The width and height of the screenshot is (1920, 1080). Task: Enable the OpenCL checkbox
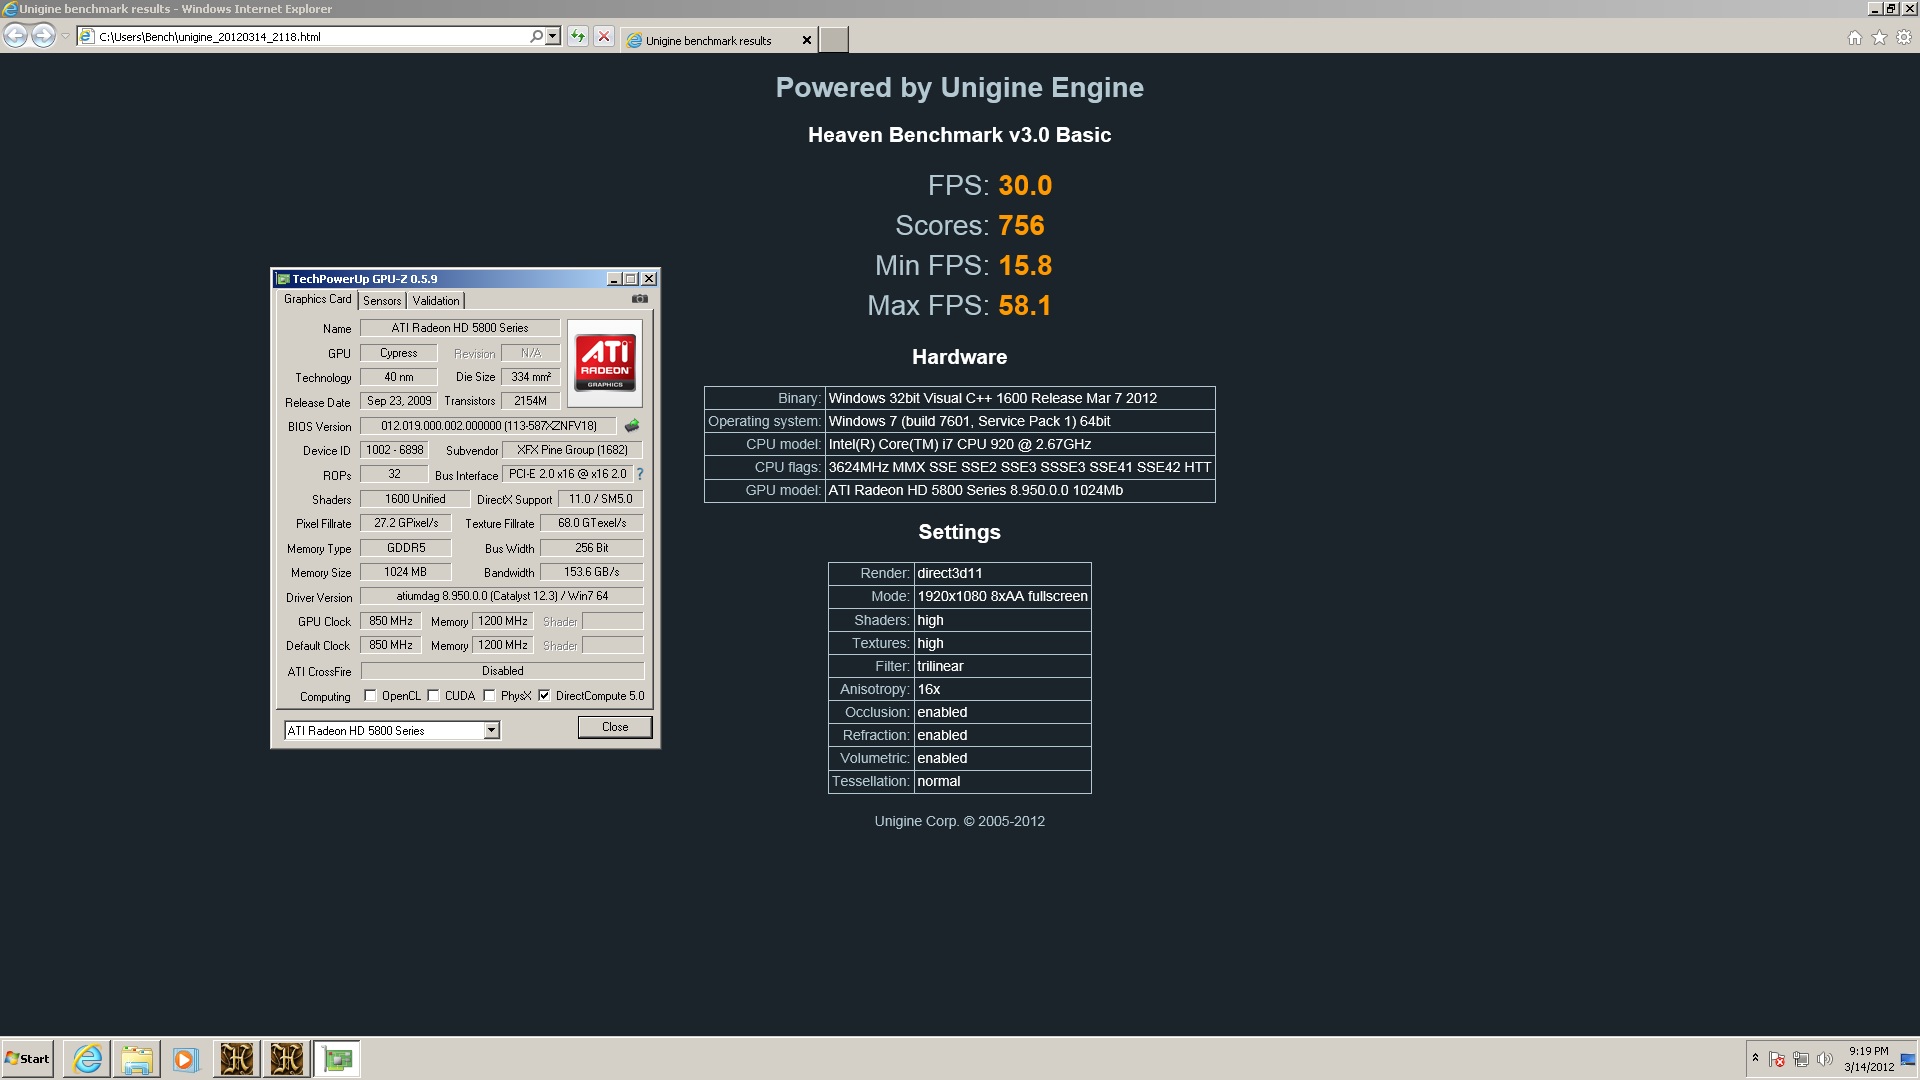(370, 696)
